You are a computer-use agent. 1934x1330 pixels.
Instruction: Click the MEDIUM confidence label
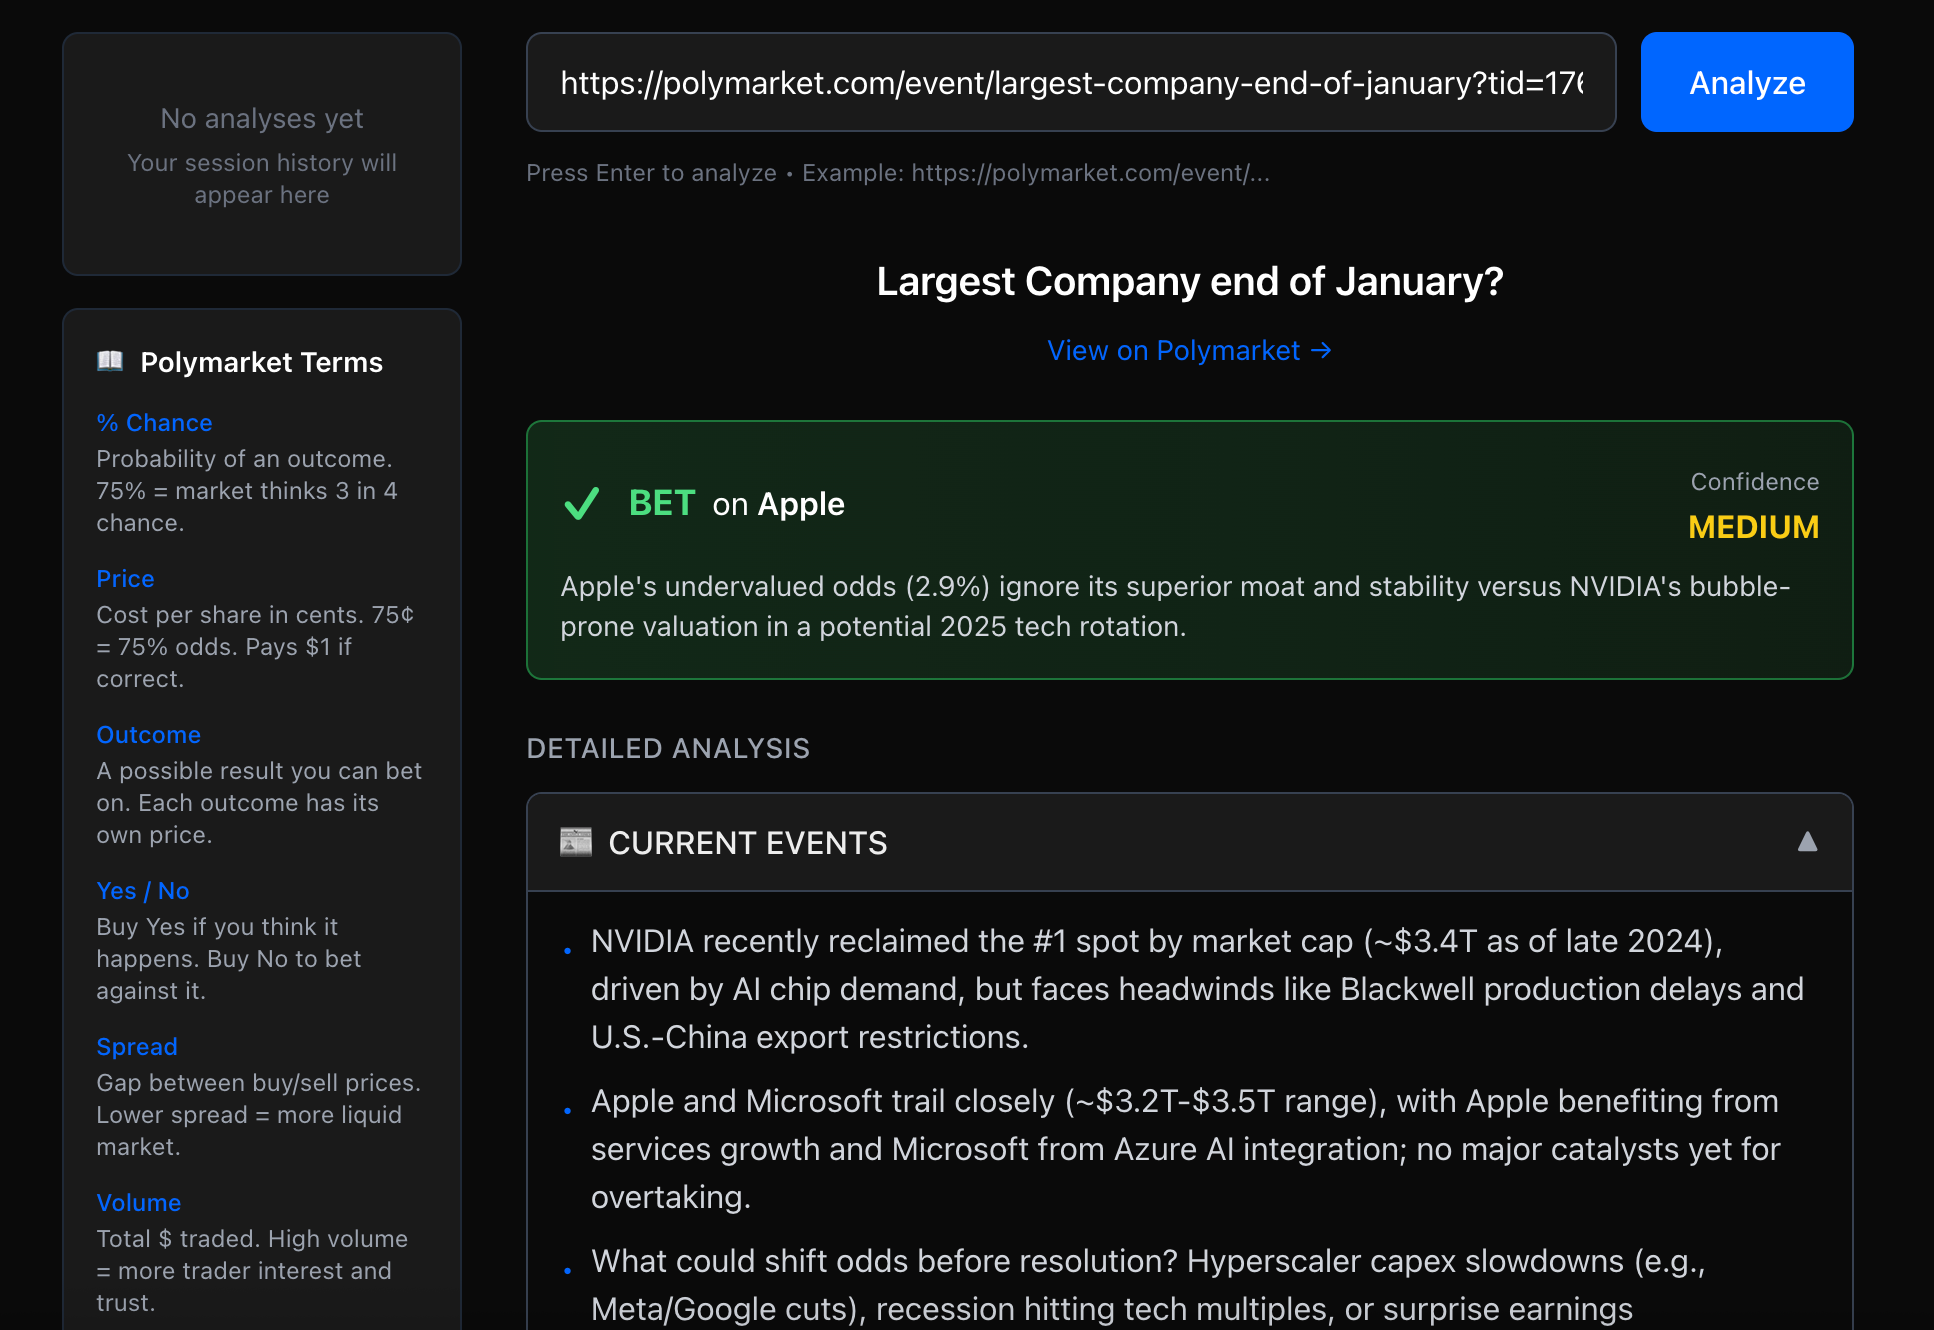[1753, 527]
